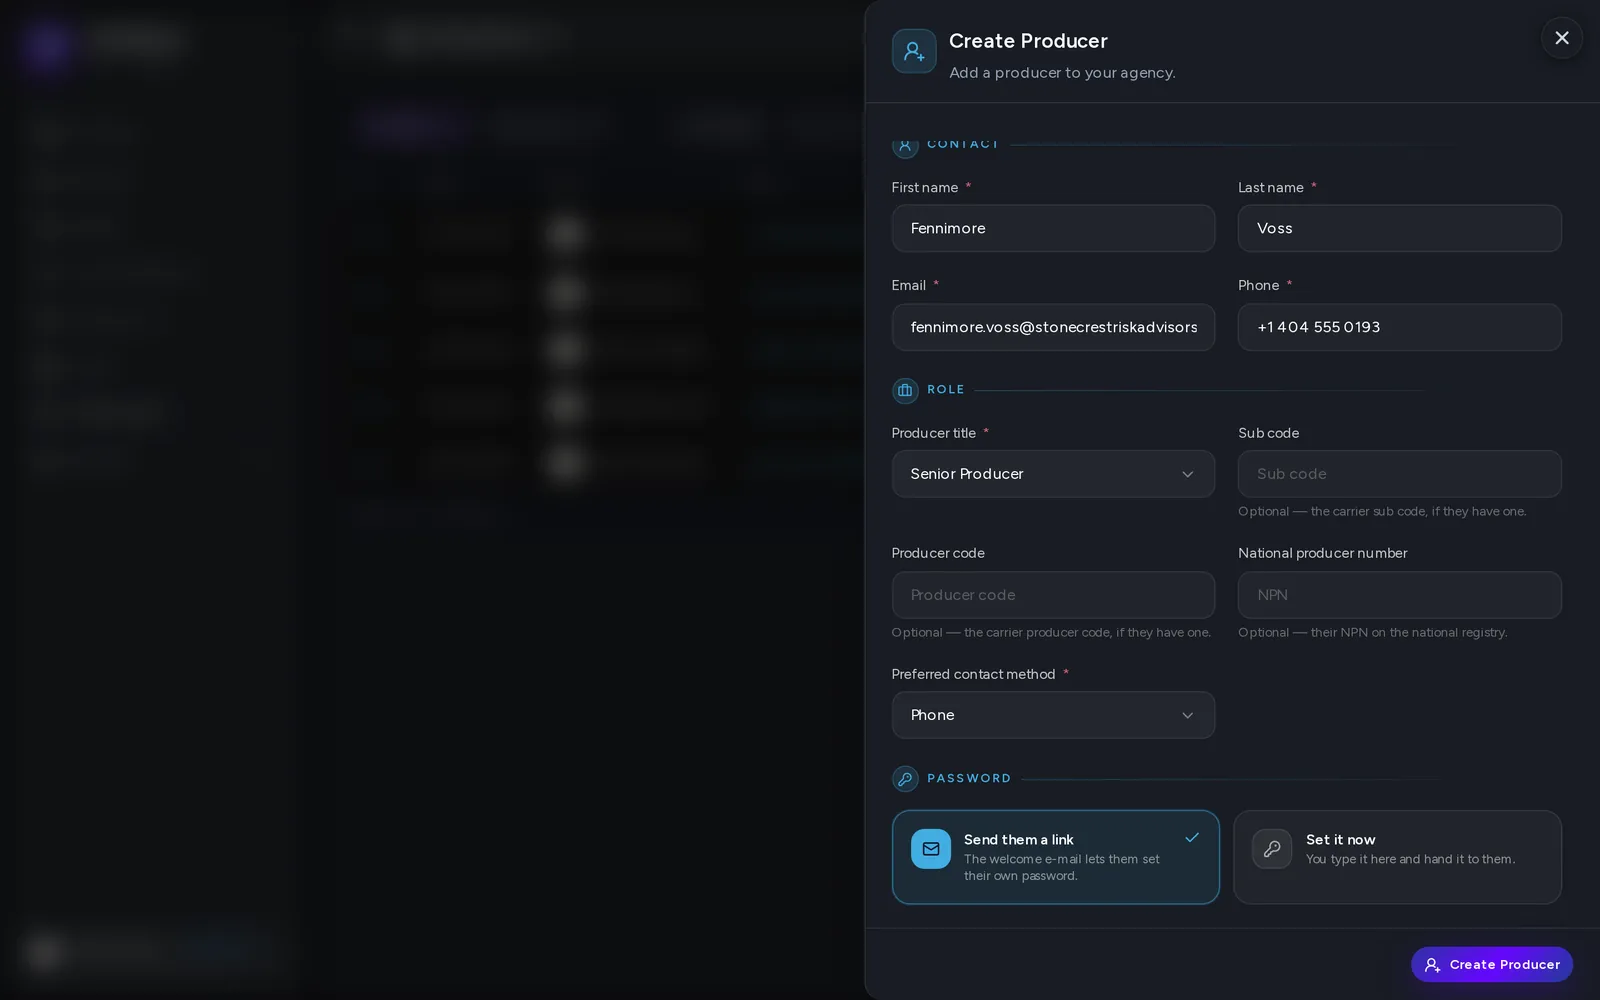Click the Producer code input field
The image size is (1600, 1000).
click(1053, 595)
